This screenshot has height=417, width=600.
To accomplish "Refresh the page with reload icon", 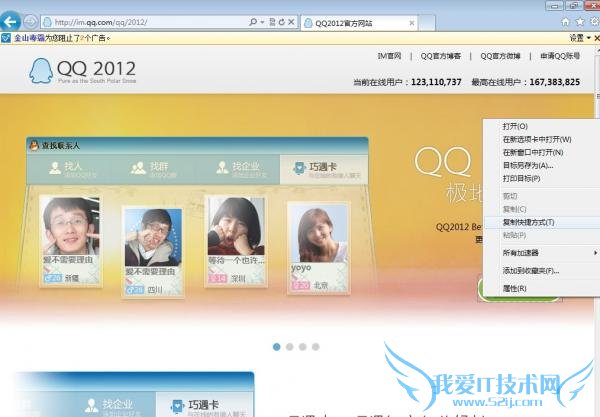I will coord(282,22).
